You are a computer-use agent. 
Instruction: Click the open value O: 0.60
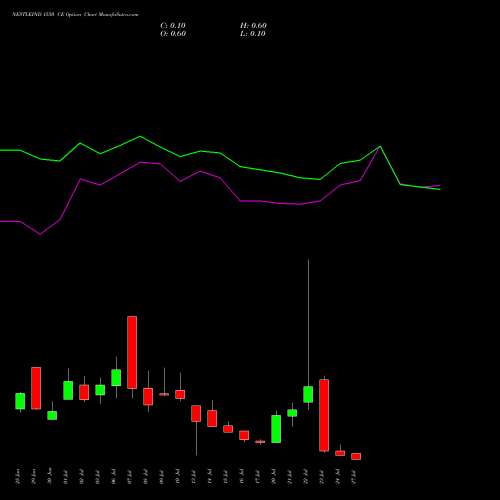click(173, 34)
